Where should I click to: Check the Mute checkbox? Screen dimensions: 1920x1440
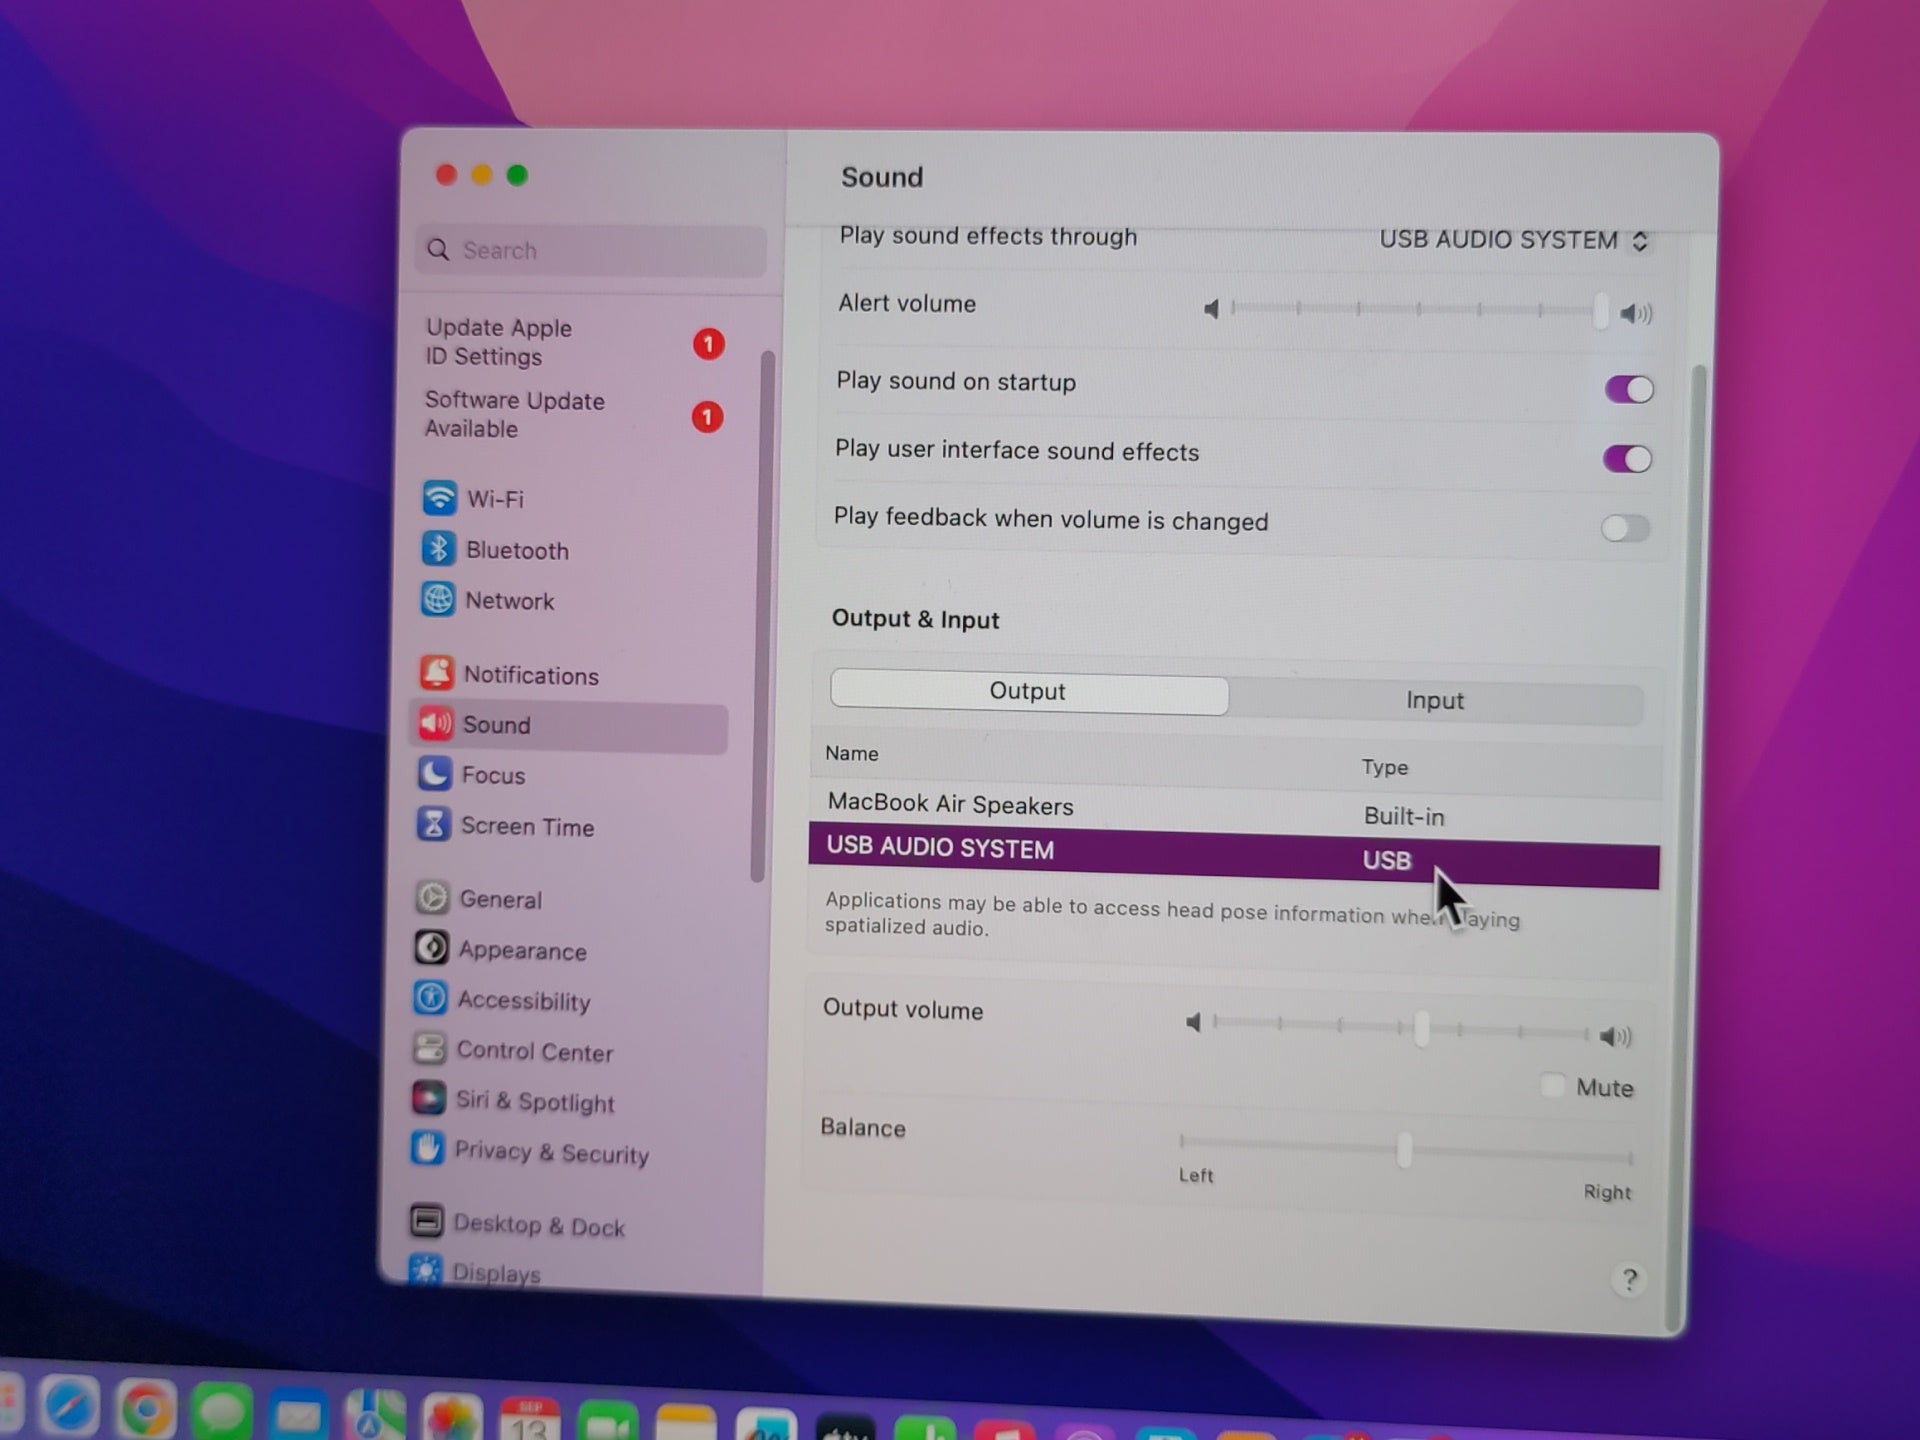[1552, 1086]
